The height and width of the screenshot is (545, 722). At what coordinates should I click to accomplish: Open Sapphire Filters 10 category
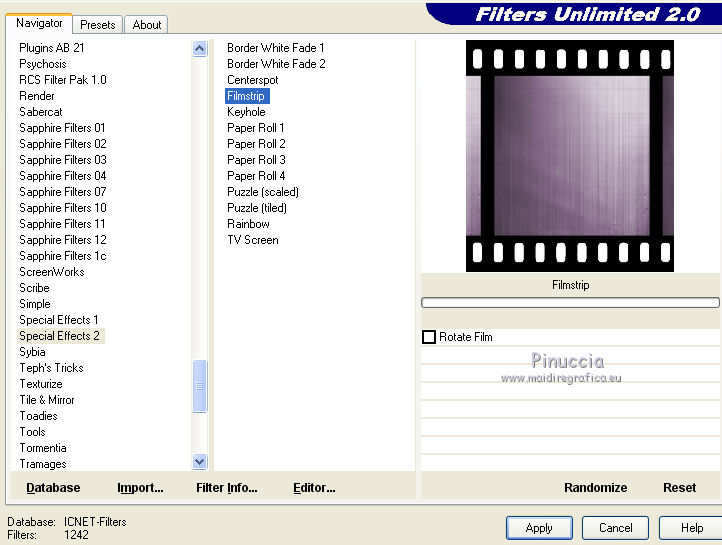[x=63, y=208]
